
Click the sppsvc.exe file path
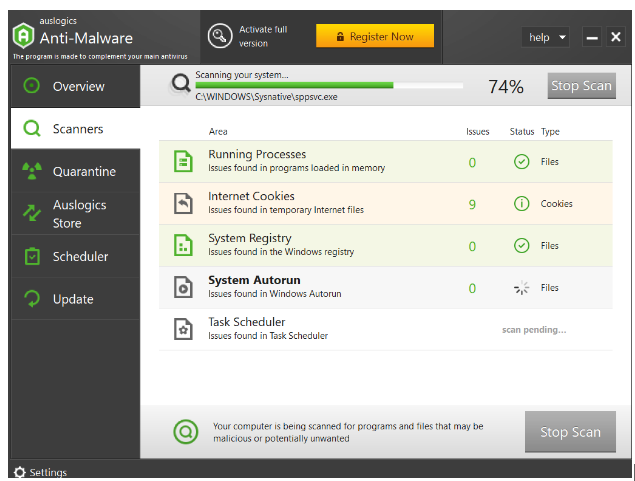click(266, 97)
